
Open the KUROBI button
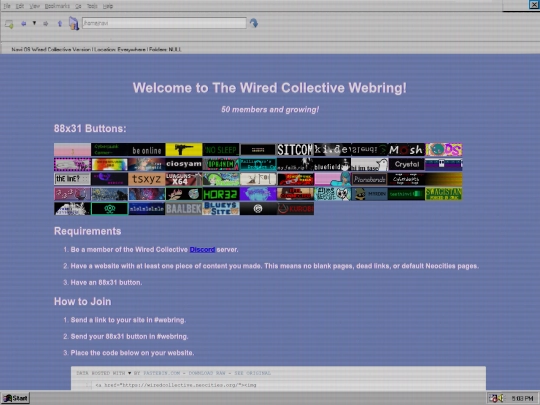295,209
